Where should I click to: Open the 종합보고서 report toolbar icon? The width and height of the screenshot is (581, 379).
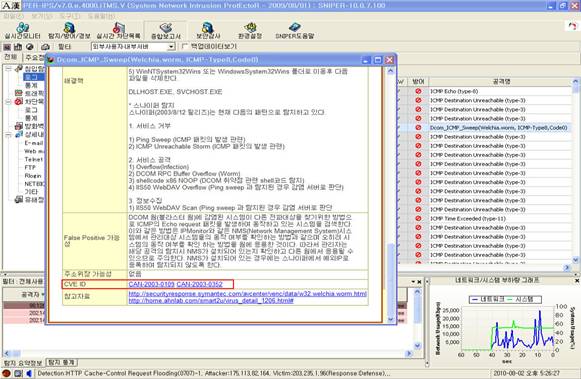click(x=166, y=30)
